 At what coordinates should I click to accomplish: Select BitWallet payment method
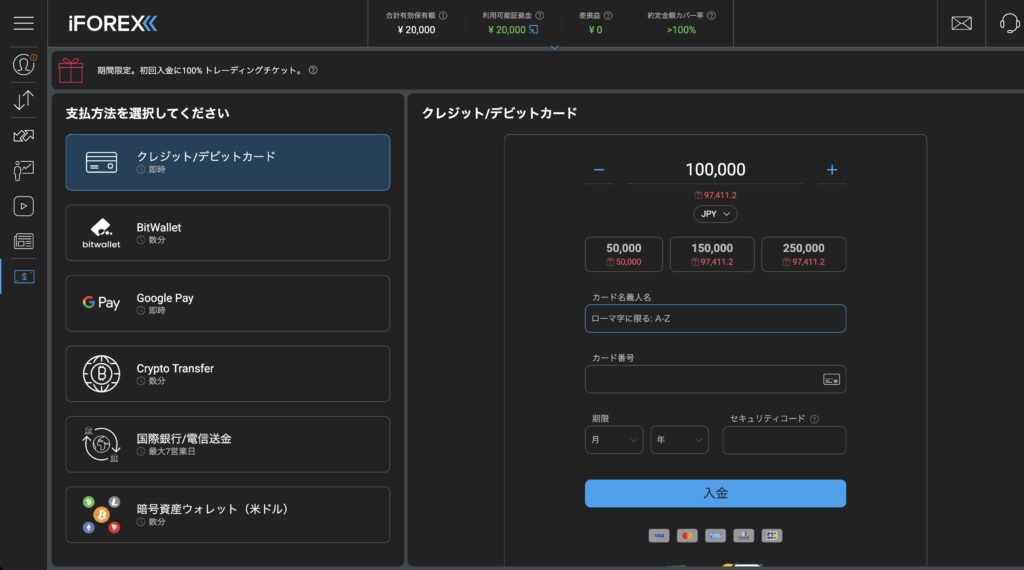pyautogui.click(x=228, y=233)
